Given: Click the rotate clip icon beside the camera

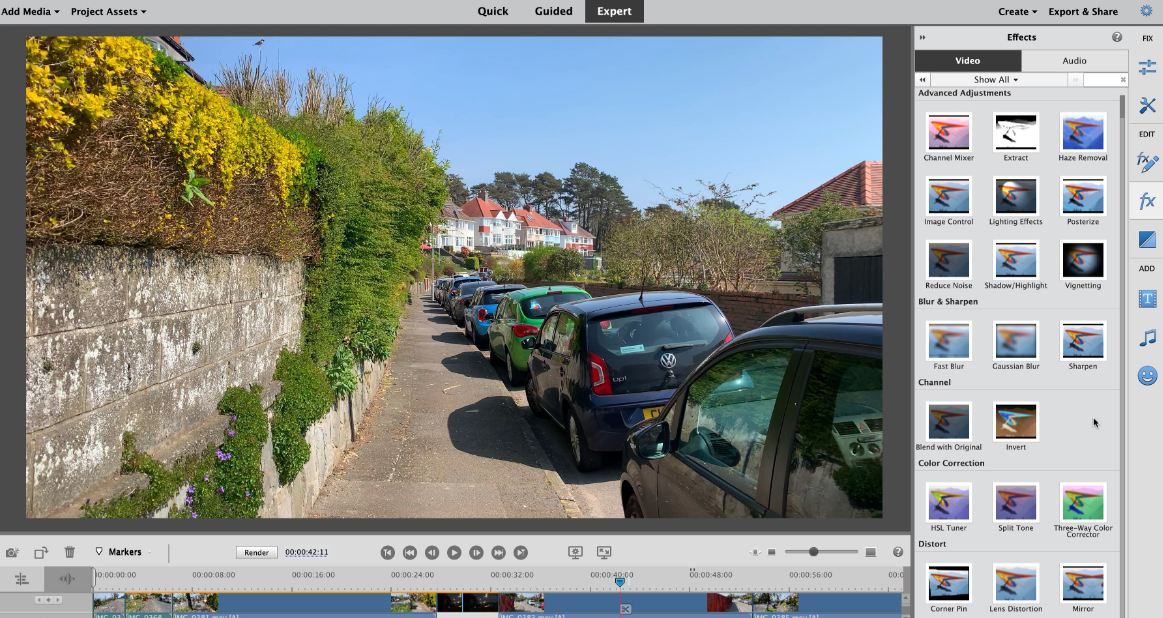Looking at the screenshot, I should tap(41, 552).
